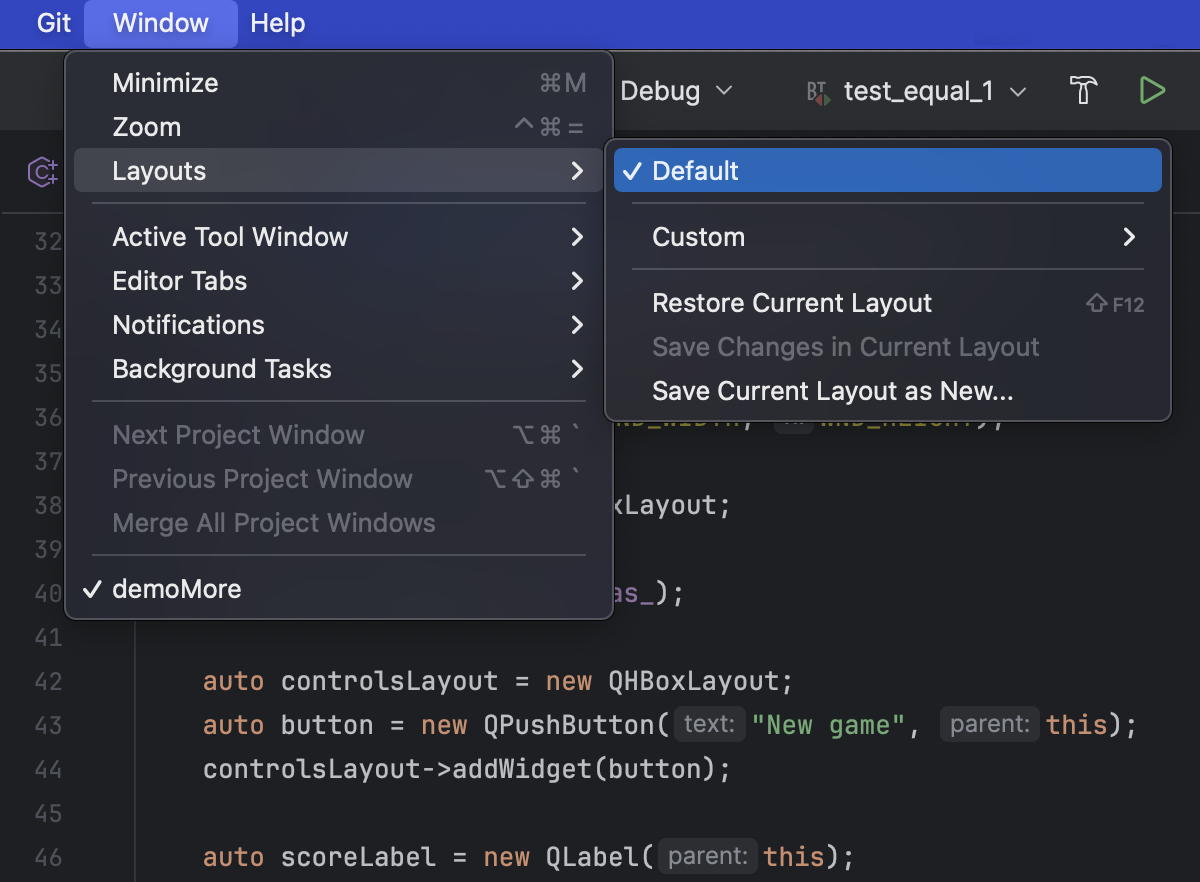Open the Debug build profile dropdown
Viewport: 1200px width, 882px height.
click(x=676, y=91)
